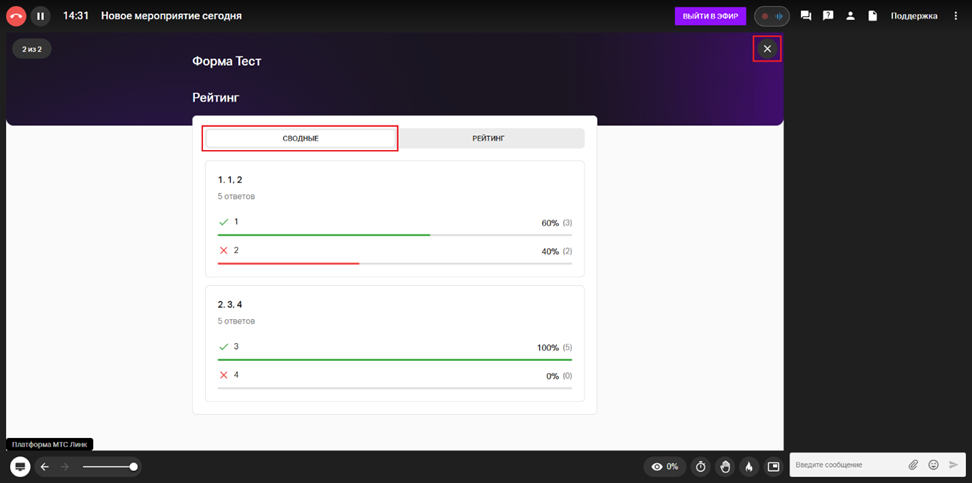Click the green checkmark beside answer 3
Screen dimensions: 972x483
click(x=224, y=347)
